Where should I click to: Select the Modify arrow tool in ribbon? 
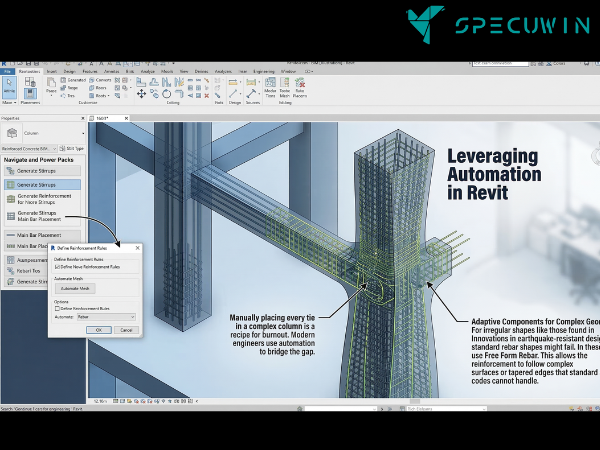[9, 88]
